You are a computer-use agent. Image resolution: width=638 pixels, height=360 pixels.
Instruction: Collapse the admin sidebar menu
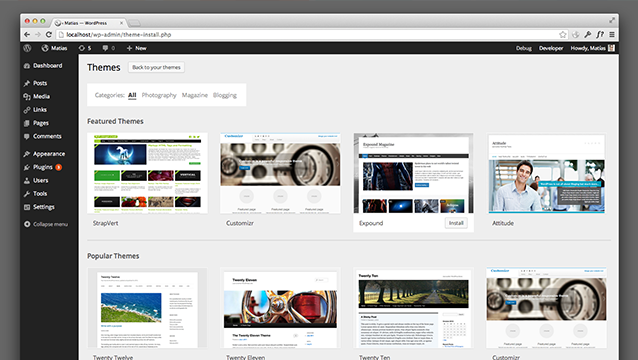click(x=46, y=224)
